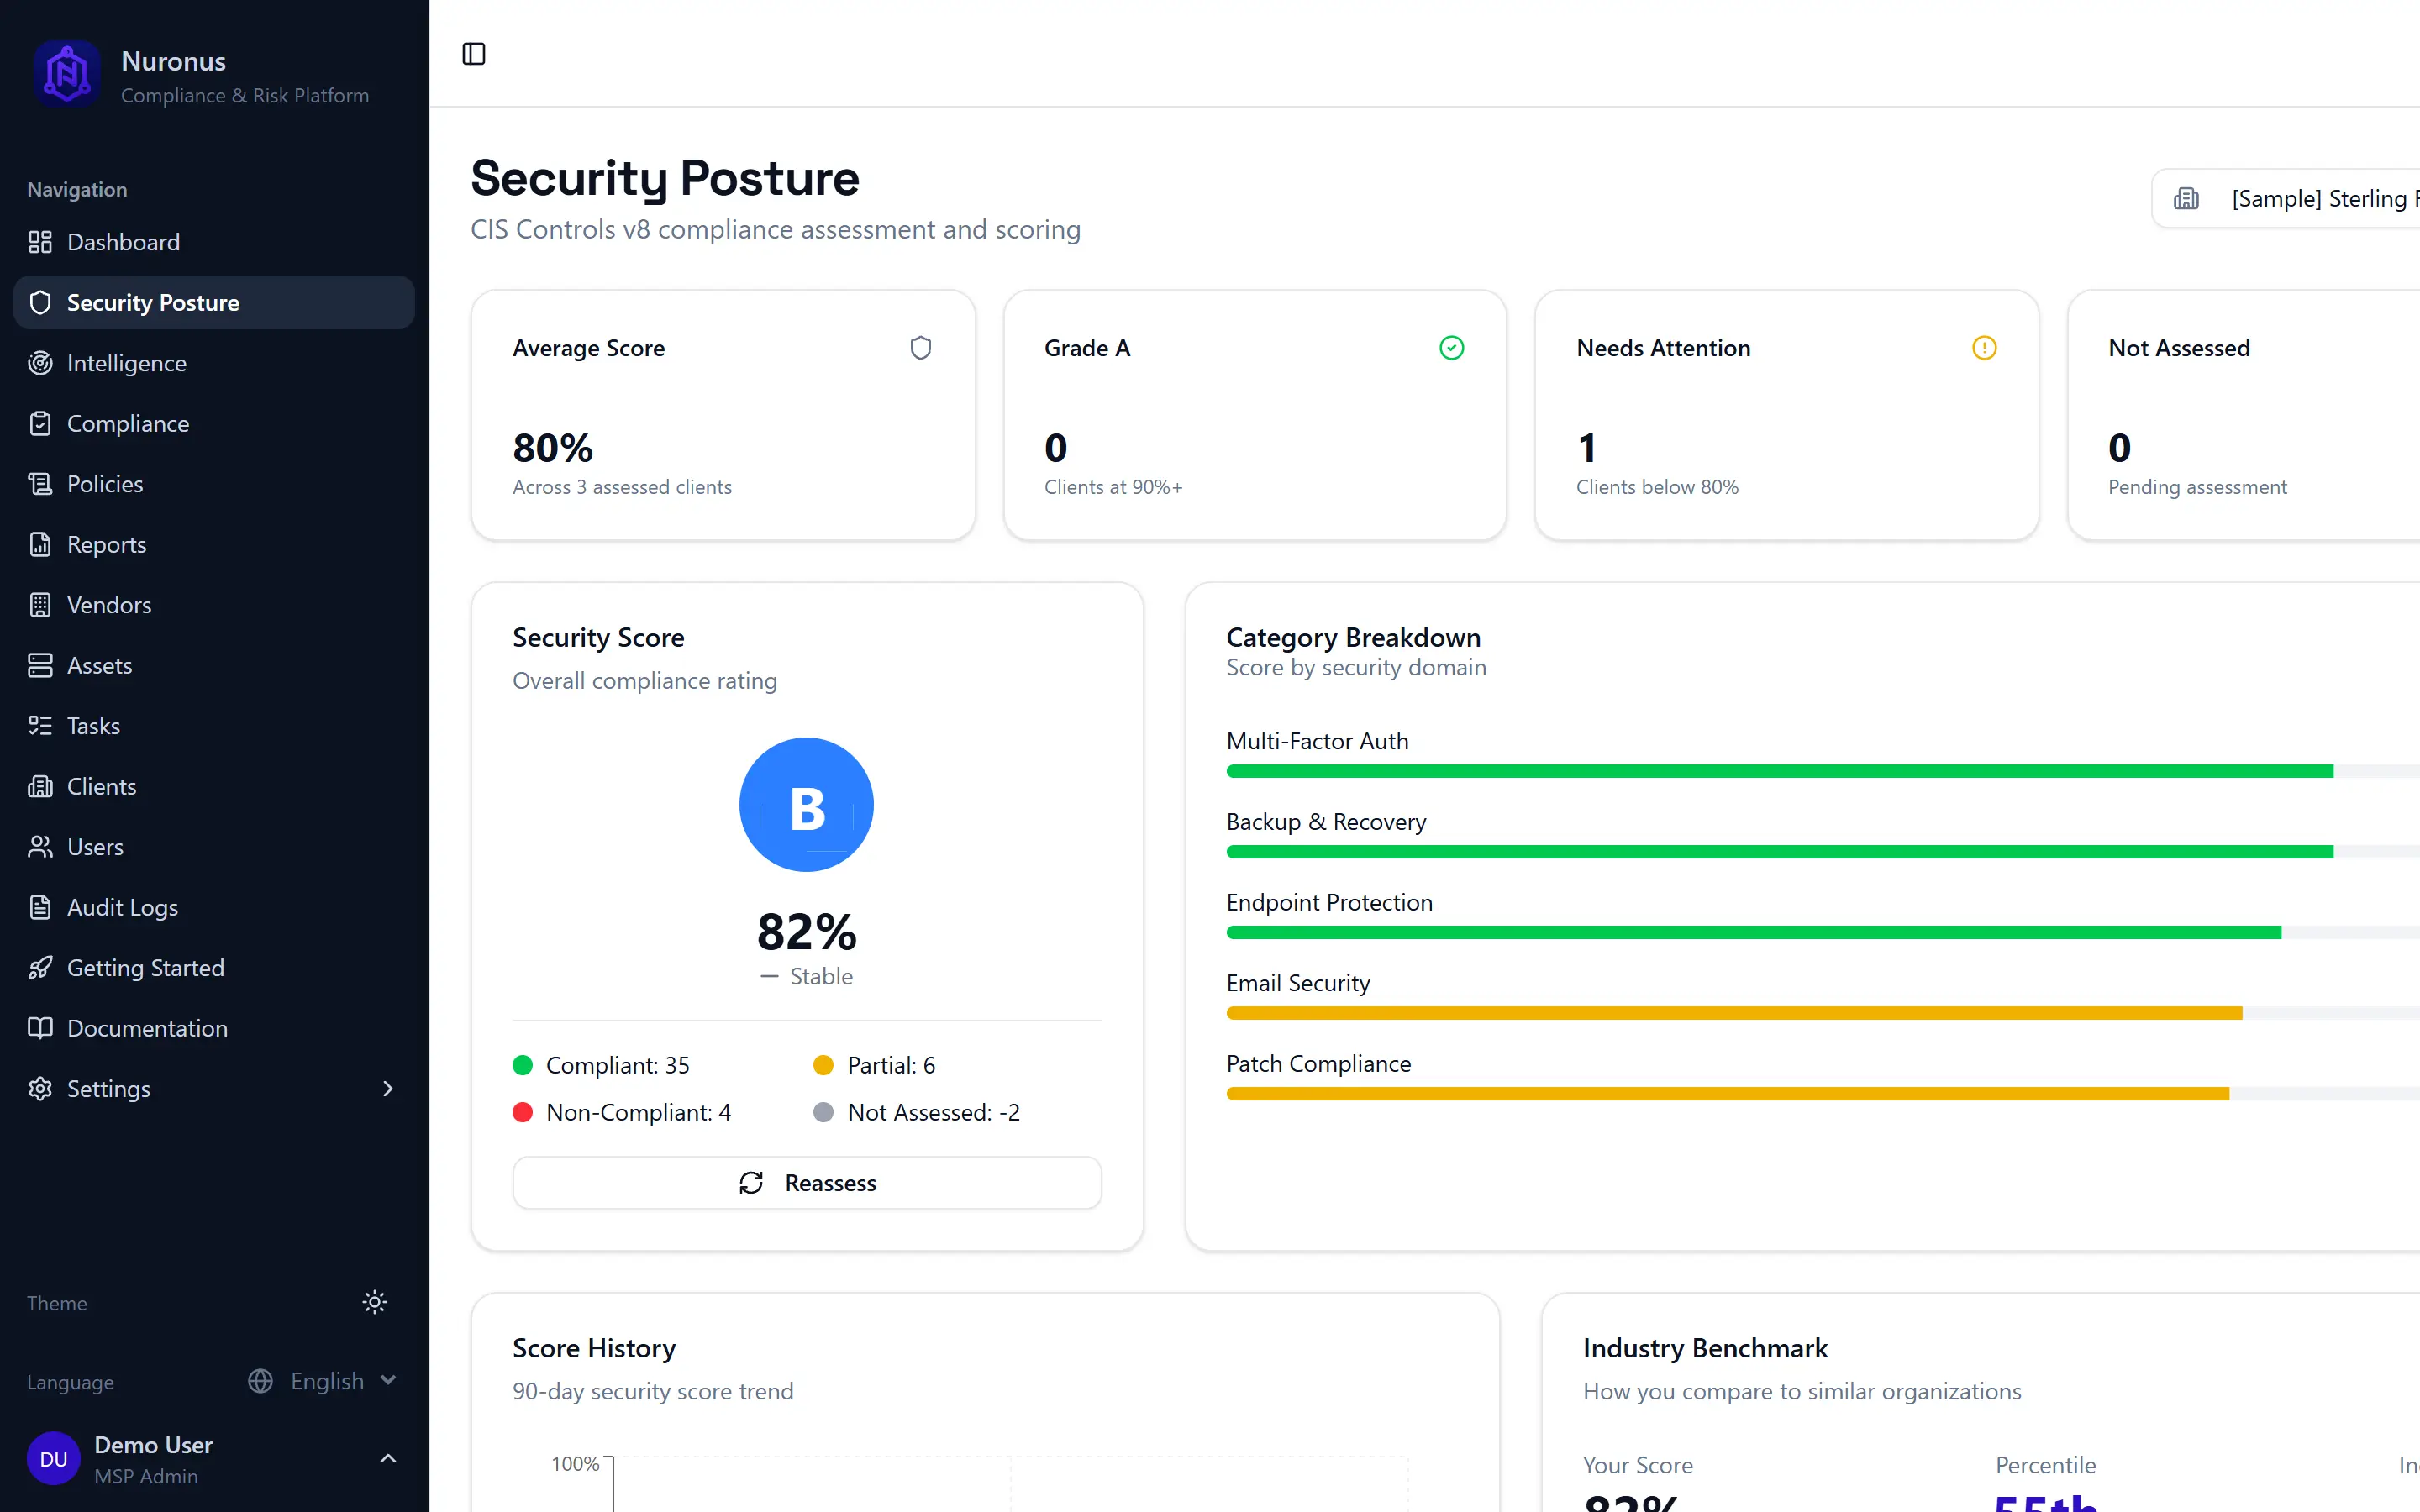
Task: Click the Not Assessed: -2 legend entry
Action: 917,1112
